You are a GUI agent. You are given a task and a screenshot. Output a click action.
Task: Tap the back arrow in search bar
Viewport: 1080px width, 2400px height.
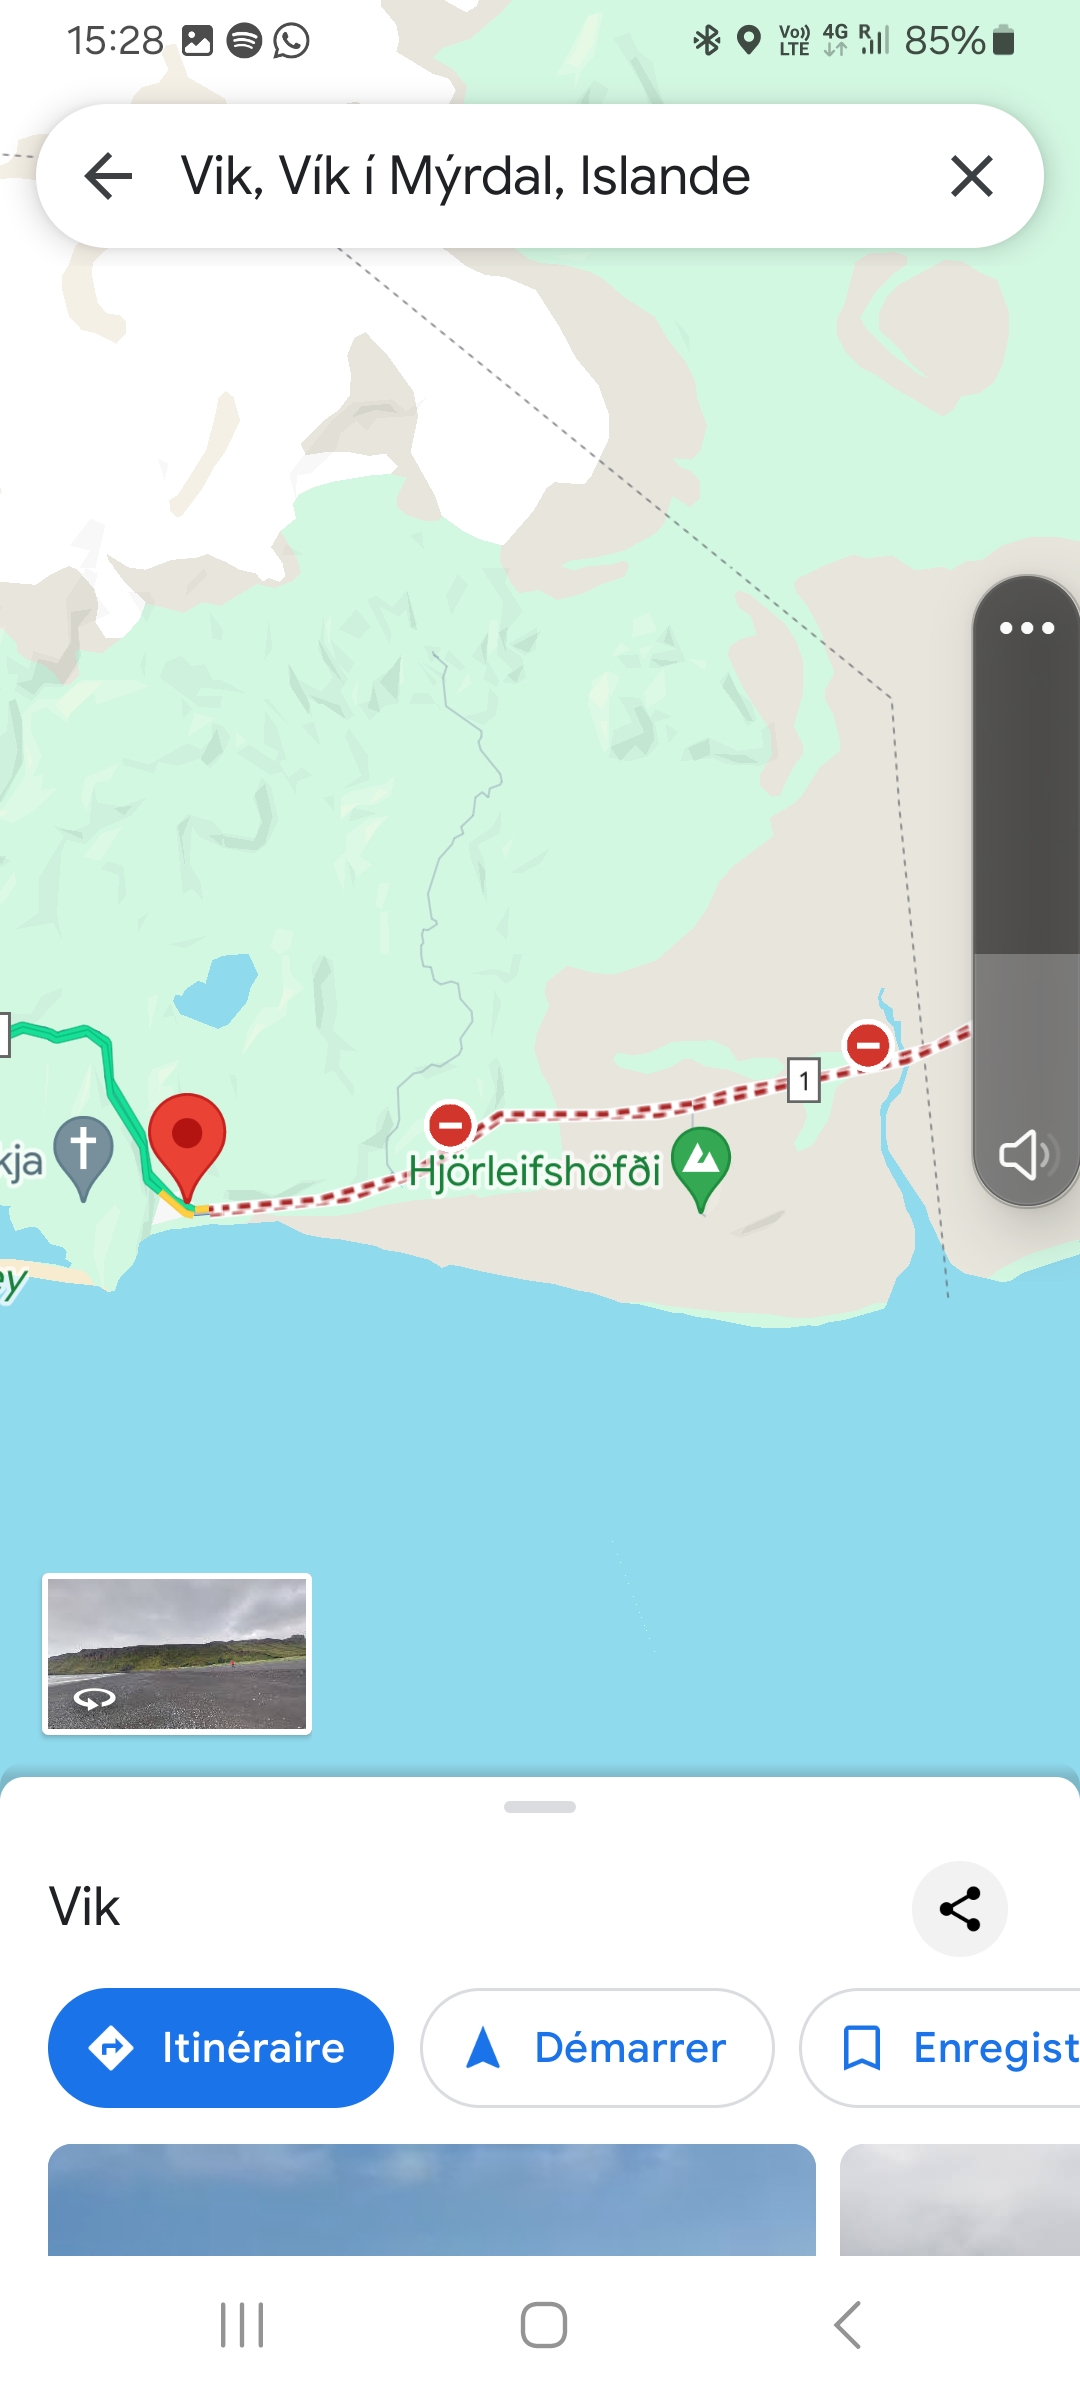(108, 177)
